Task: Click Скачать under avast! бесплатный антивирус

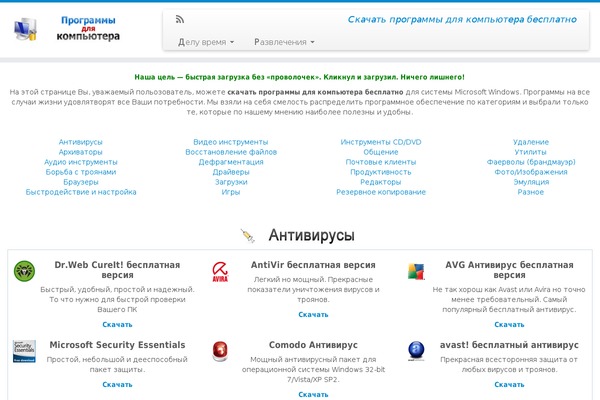Action: [x=509, y=384]
